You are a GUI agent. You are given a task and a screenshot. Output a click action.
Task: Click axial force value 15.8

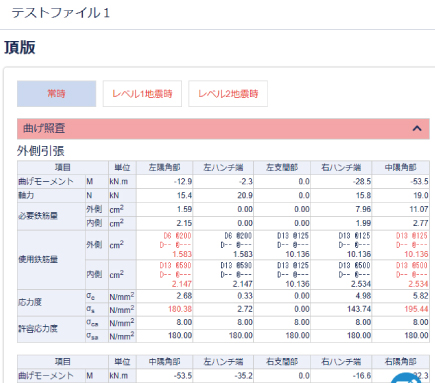point(363,195)
